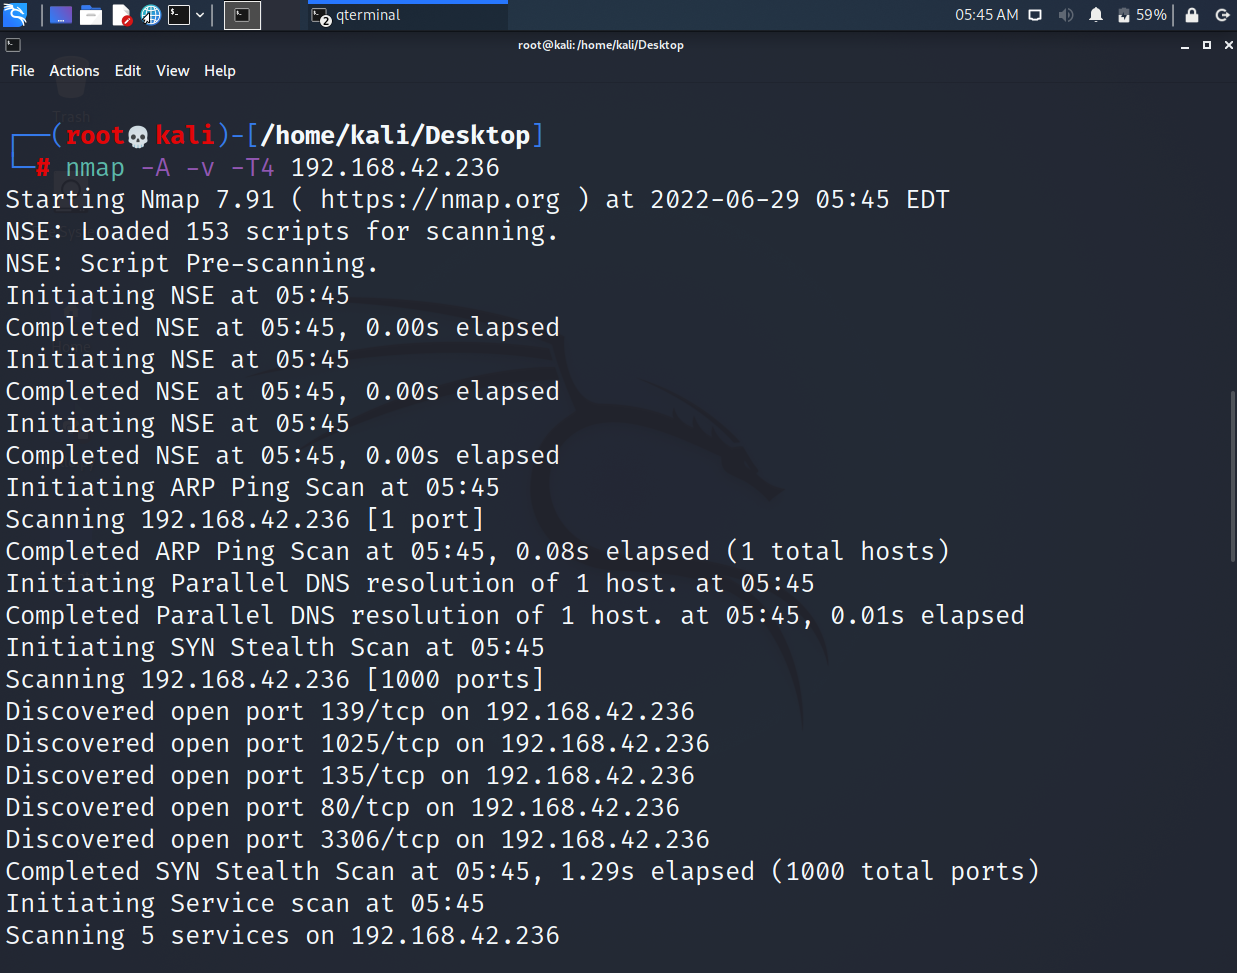Open the Edit menu
The image size is (1237, 973).
(x=128, y=71)
